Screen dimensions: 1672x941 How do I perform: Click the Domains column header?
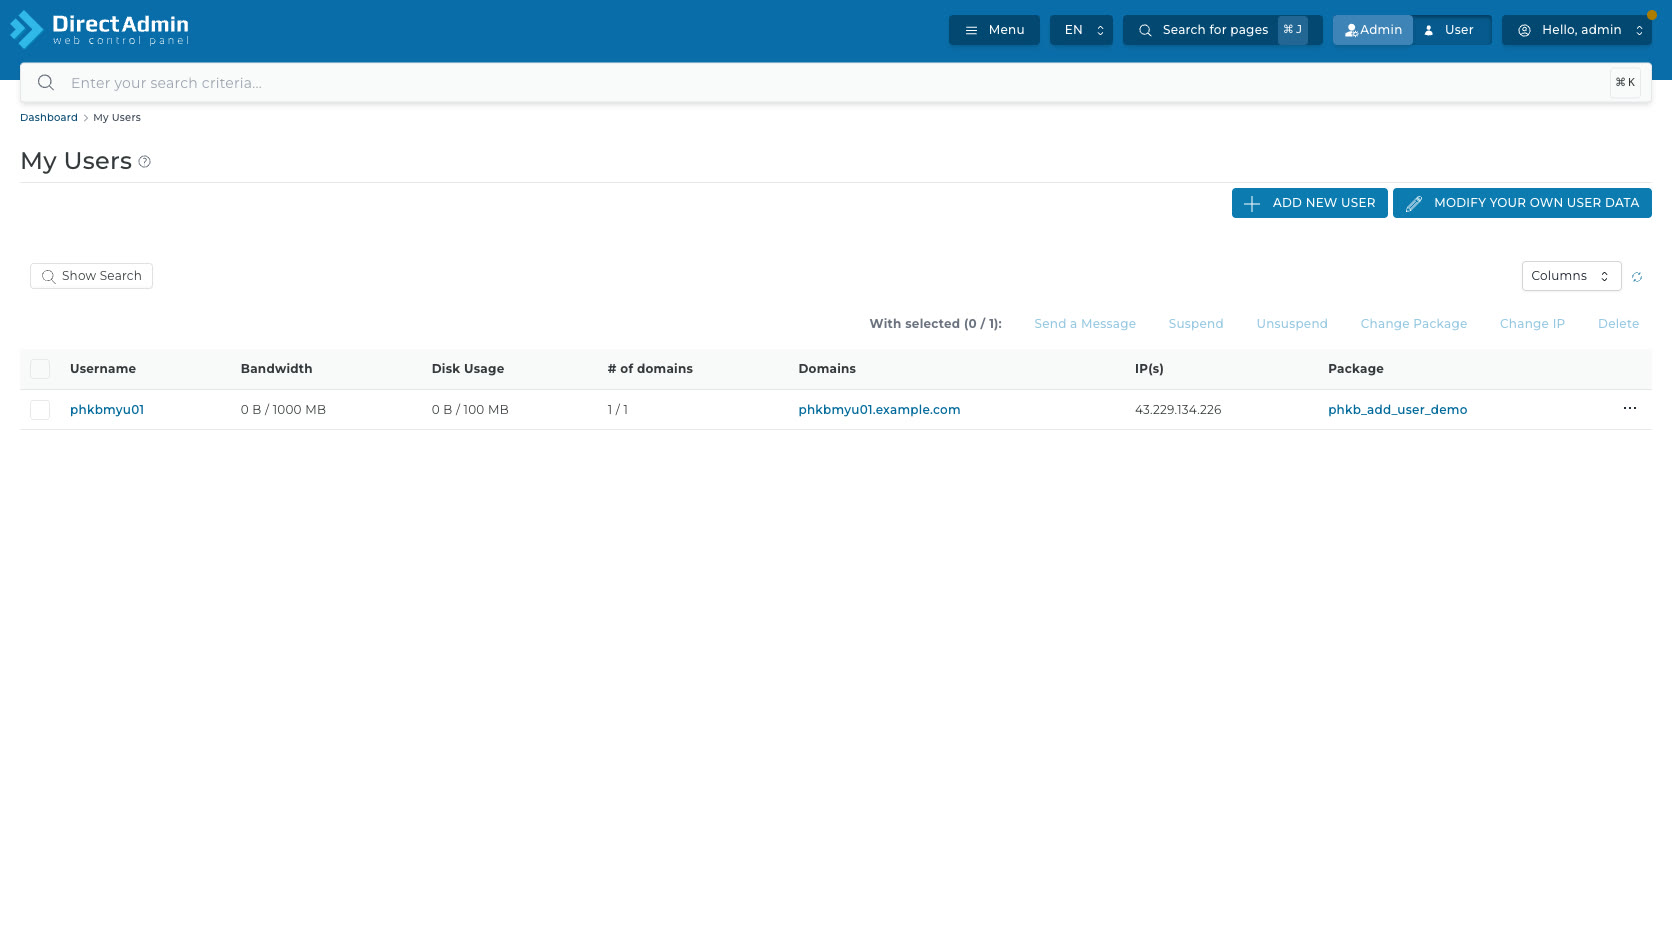(827, 369)
